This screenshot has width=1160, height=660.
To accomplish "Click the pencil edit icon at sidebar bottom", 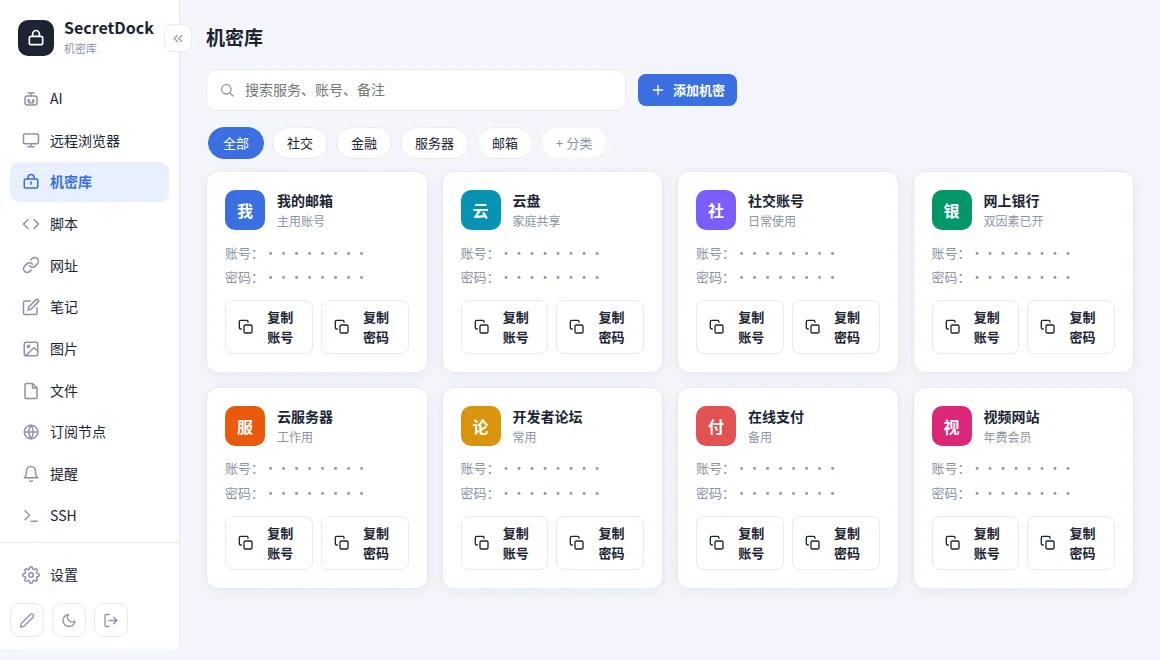I will (x=27, y=620).
